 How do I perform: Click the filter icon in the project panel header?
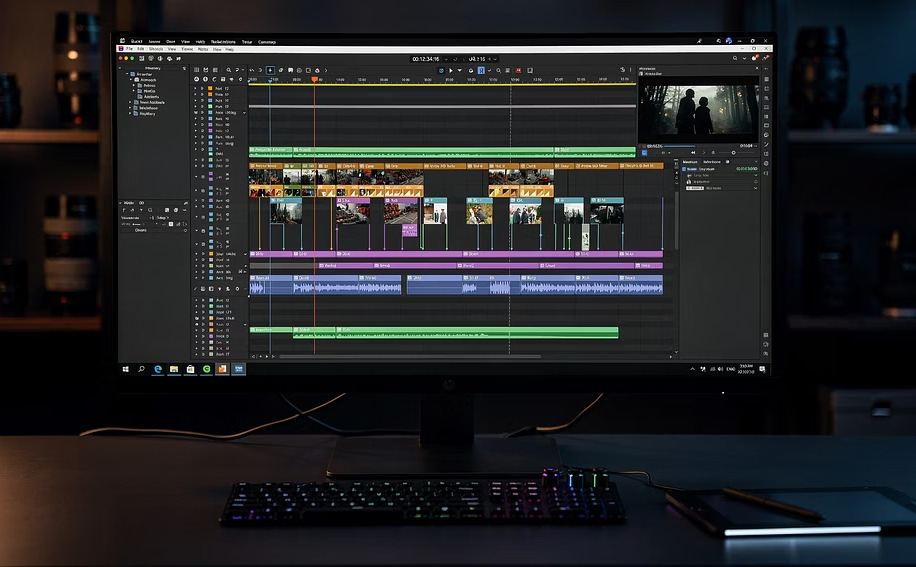pos(185,68)
